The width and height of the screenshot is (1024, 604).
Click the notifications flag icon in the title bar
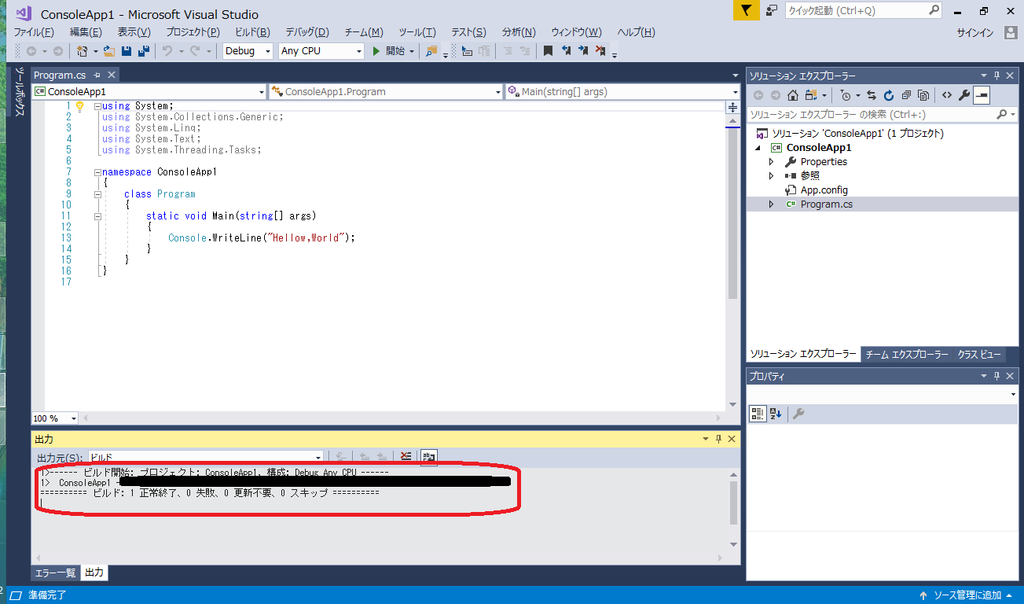click(746, 10)
